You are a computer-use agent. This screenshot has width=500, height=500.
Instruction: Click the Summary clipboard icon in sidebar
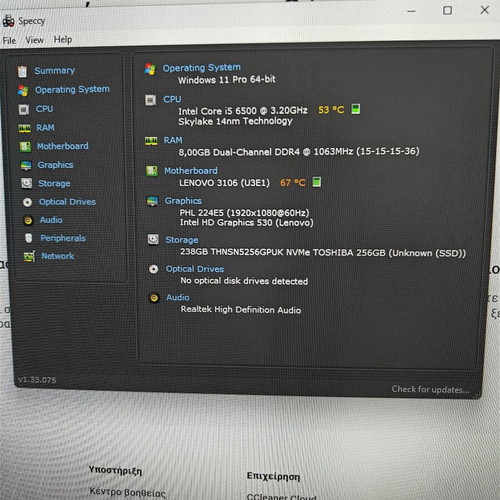(x=22, y=71)
